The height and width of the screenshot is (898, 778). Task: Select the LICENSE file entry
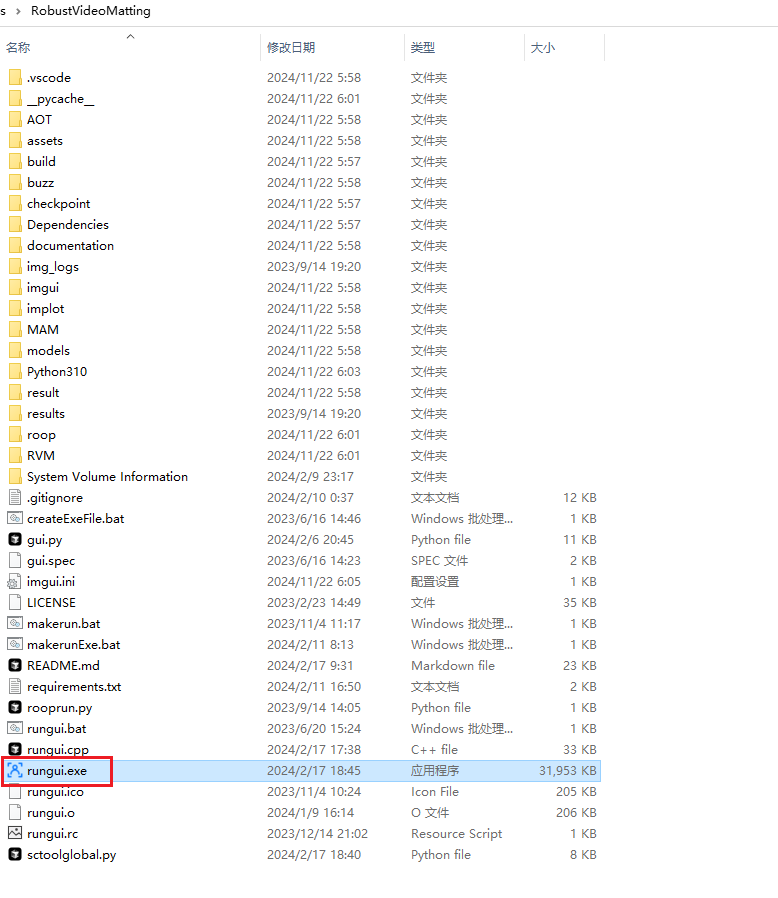coord(51,603)
